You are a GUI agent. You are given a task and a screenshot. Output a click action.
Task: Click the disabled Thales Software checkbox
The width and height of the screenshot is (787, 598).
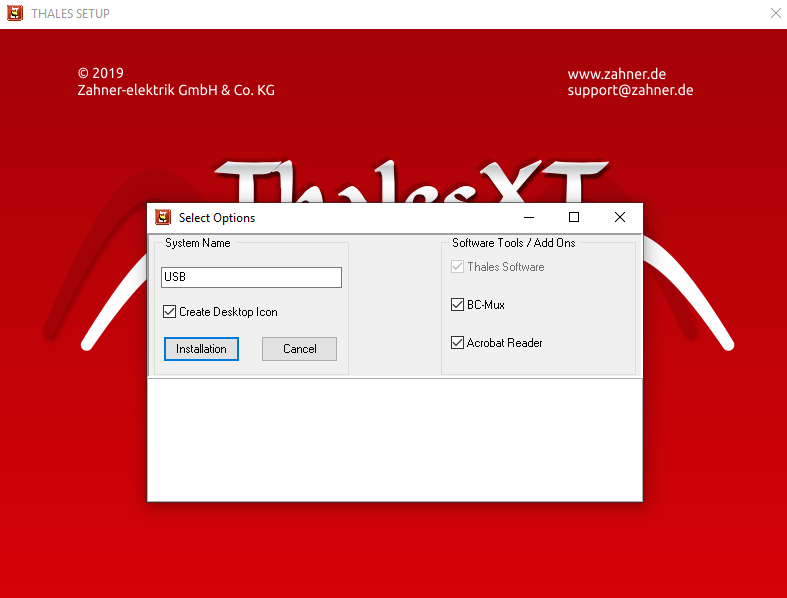(457, 267)
